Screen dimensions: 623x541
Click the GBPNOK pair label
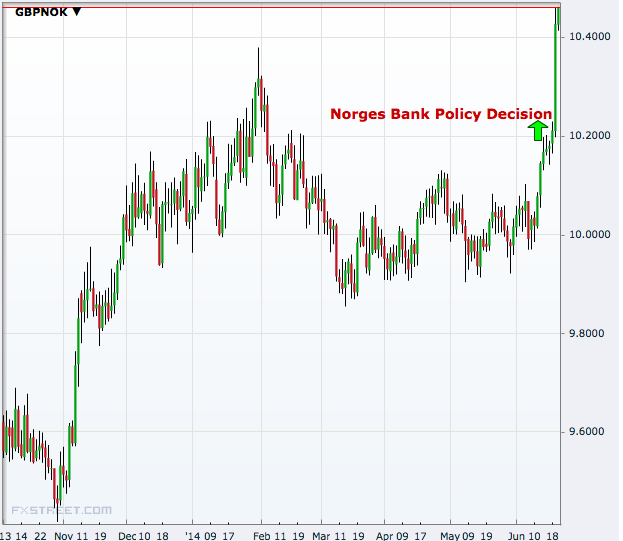click(x=41, y=12)
